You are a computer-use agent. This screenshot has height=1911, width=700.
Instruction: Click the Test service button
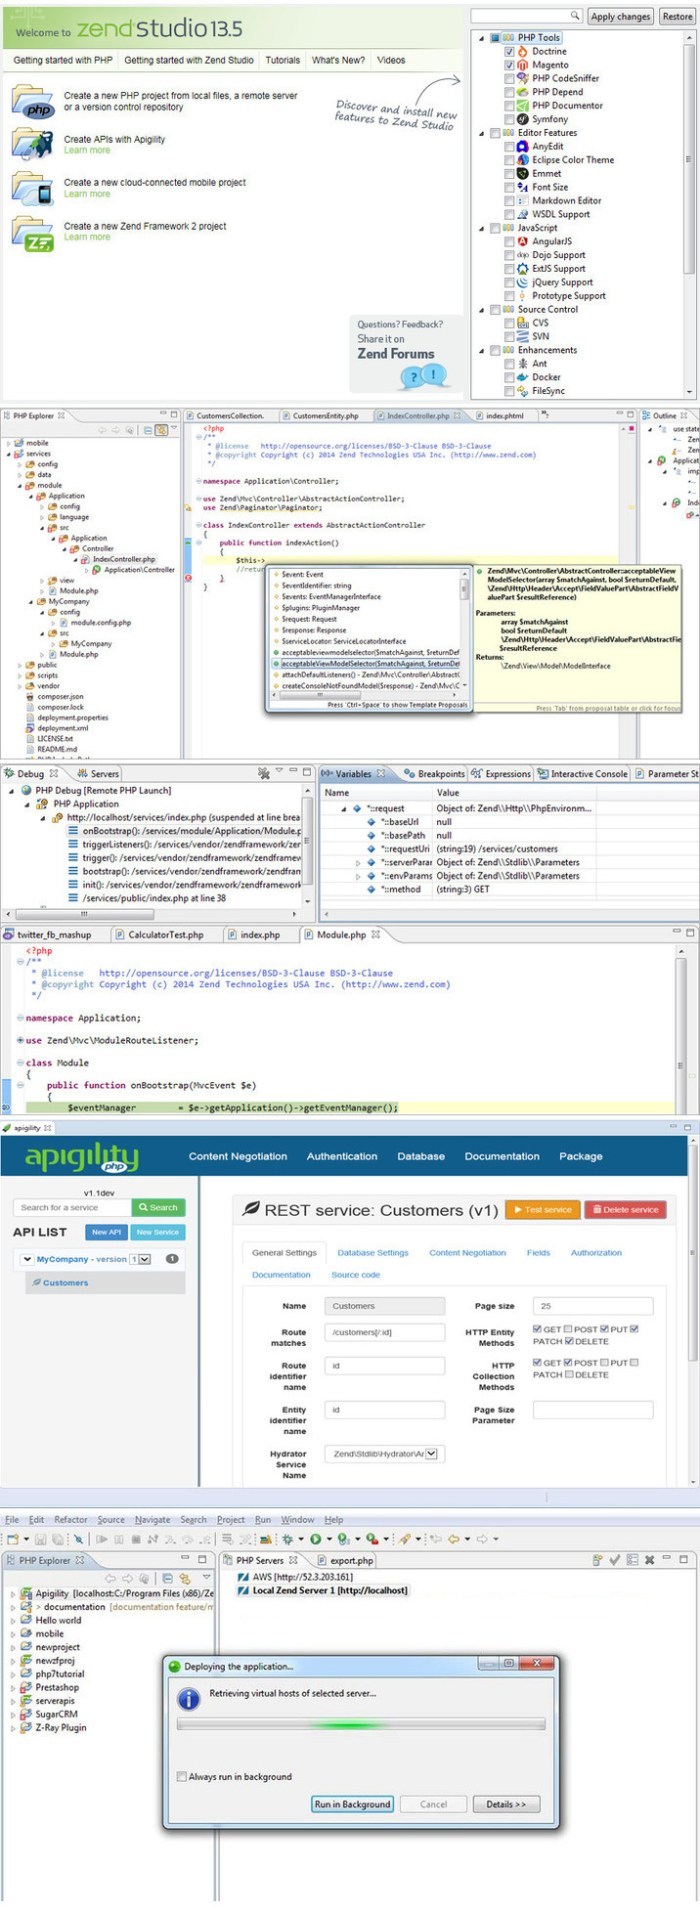point(543,1209)
